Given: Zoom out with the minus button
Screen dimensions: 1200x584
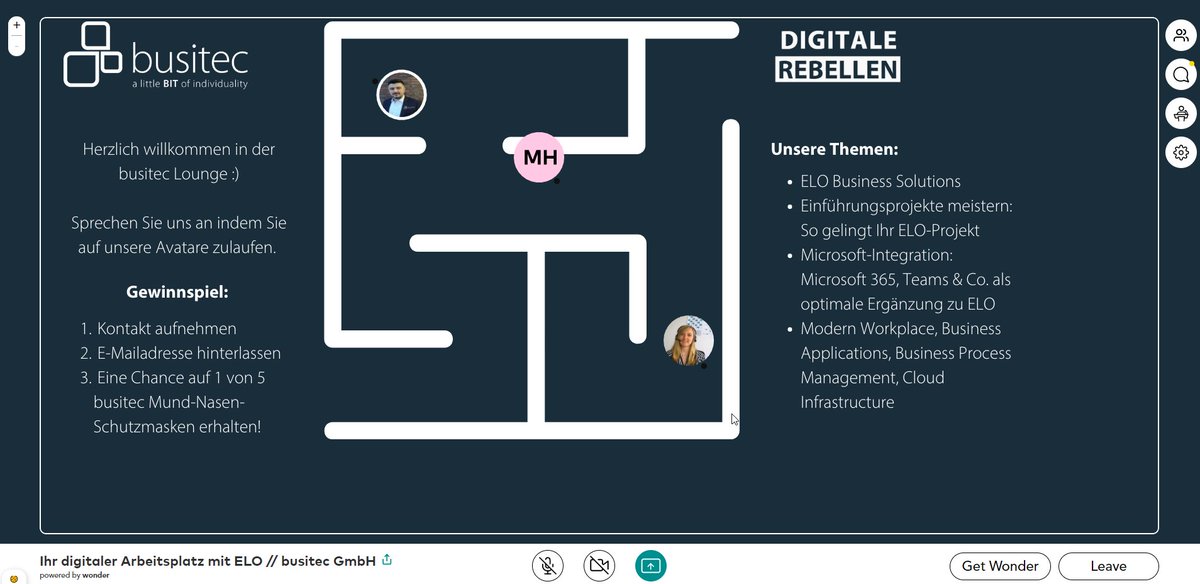Looking at the screenshot, I should click(x=16, y=46).
